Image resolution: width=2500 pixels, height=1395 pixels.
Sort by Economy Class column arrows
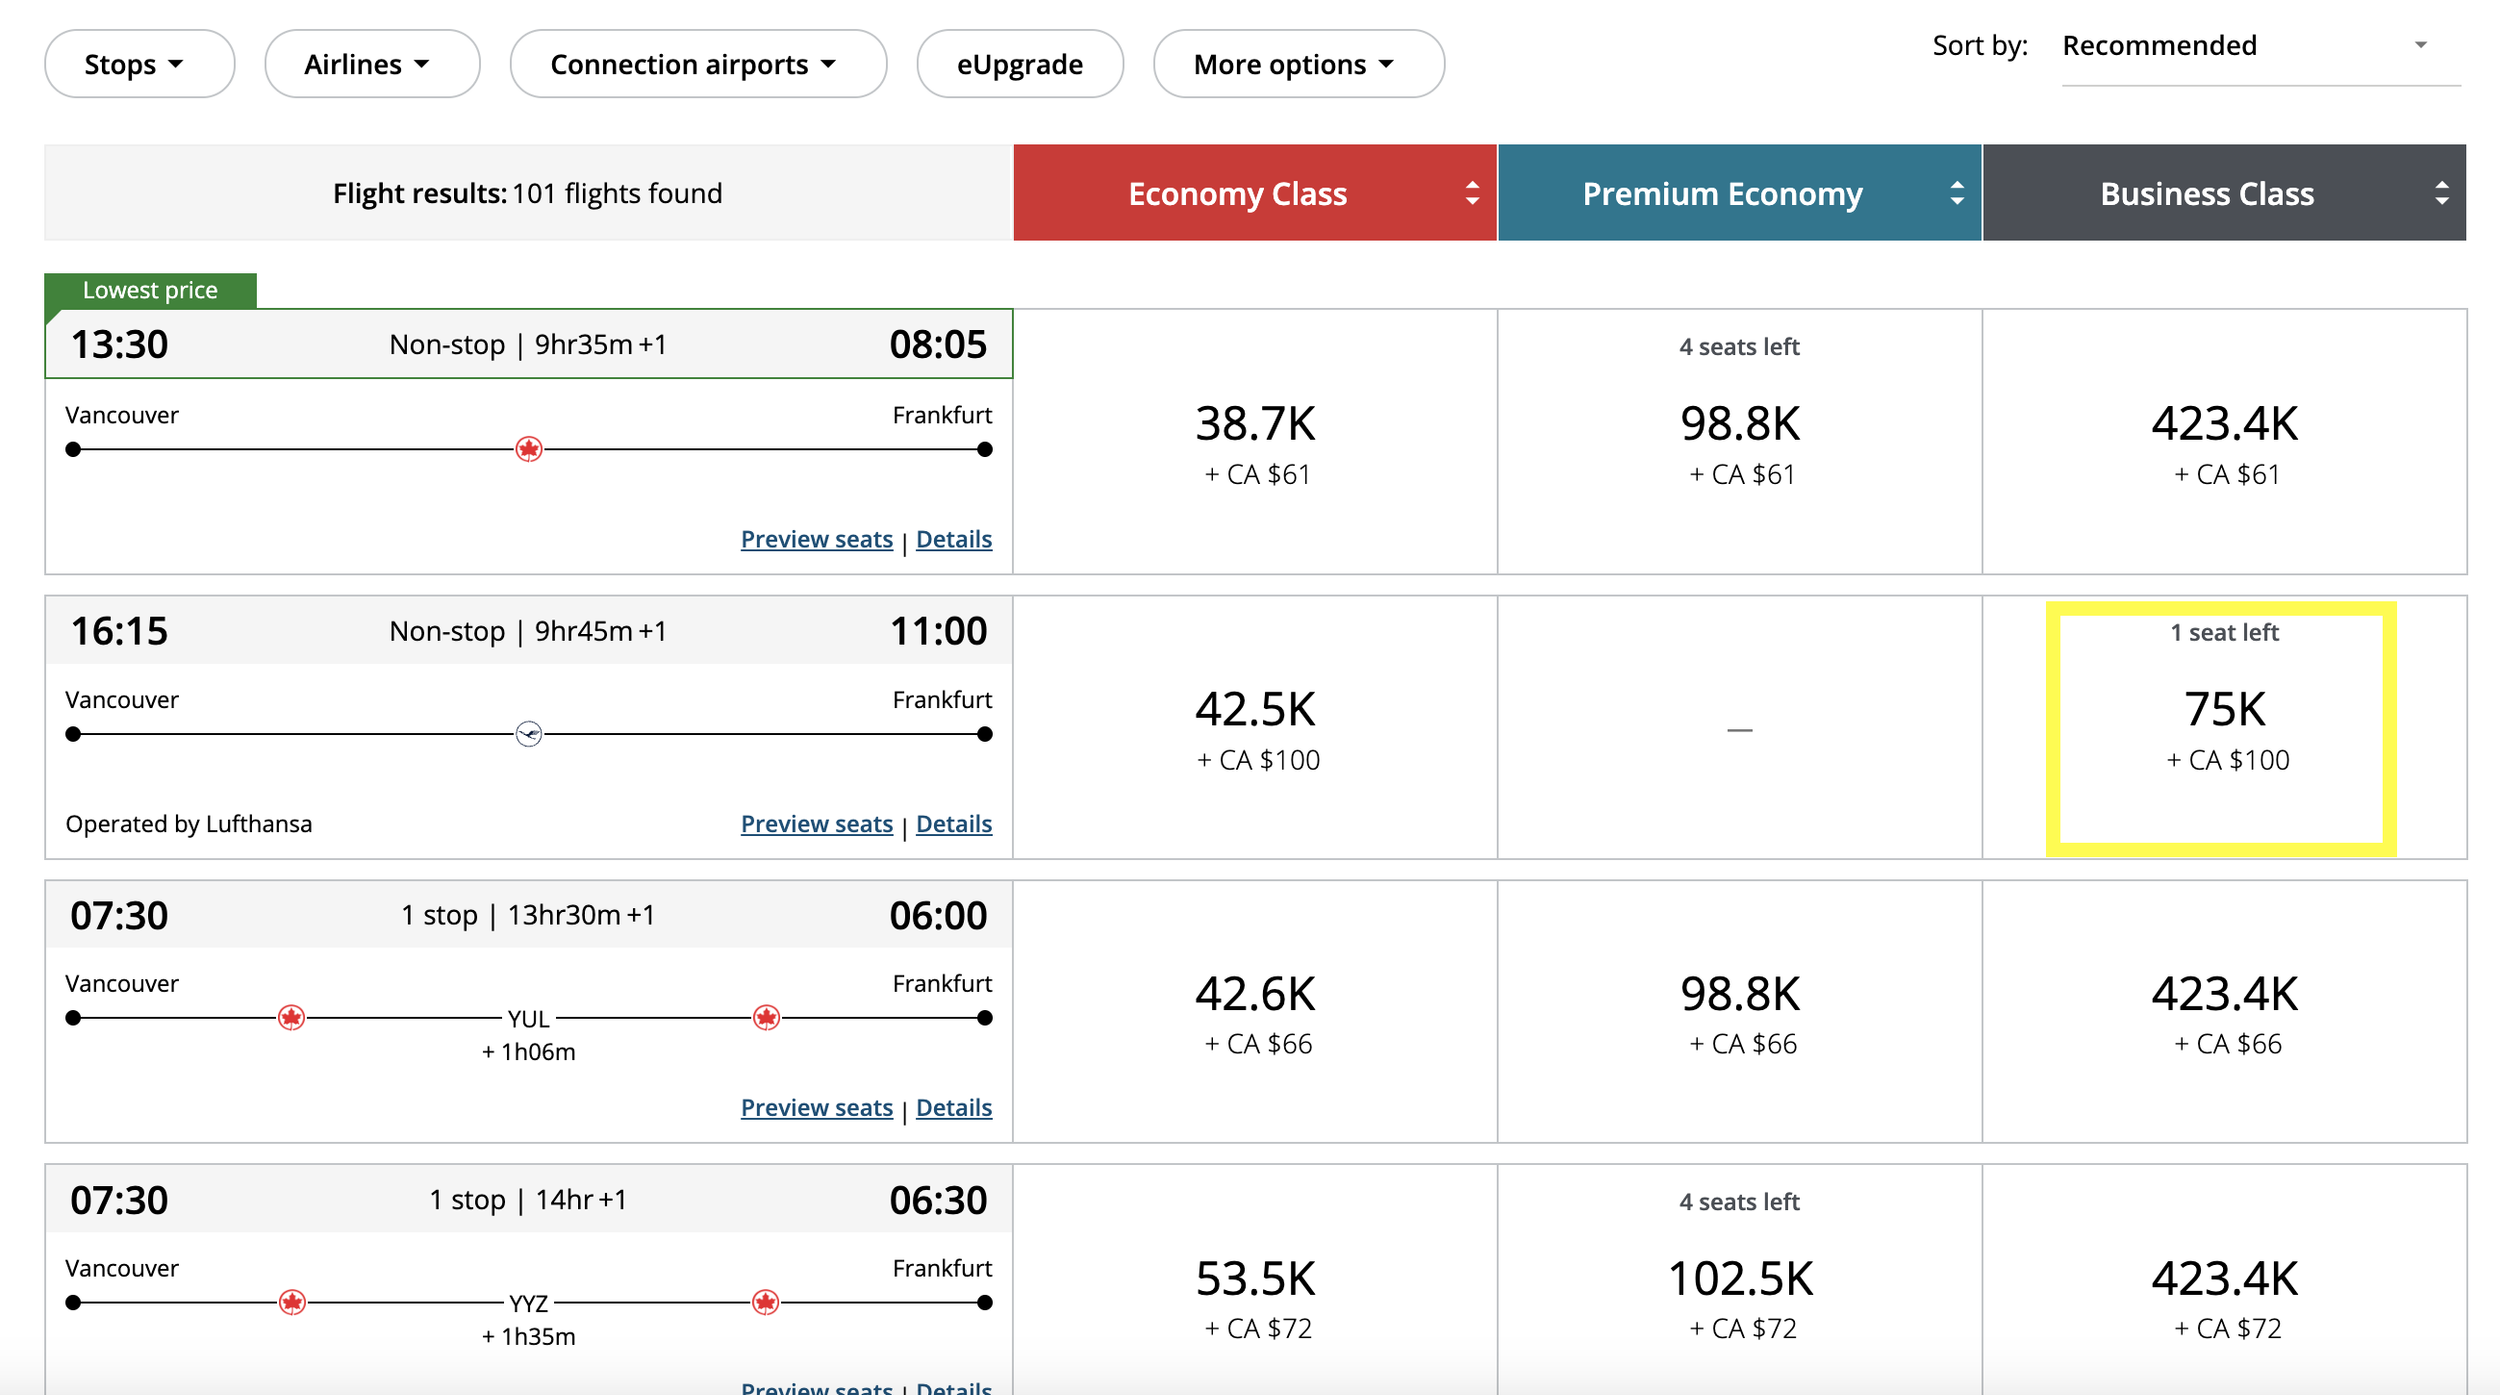[x=1472, y=193]
